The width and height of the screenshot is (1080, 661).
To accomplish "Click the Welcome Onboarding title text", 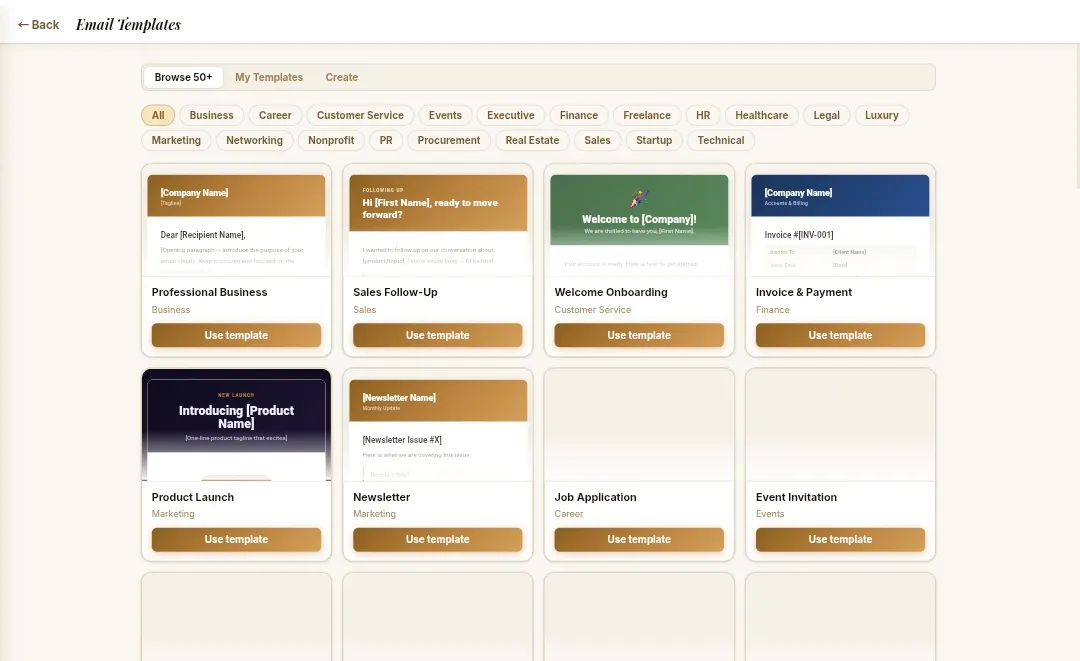I will 611,292.
